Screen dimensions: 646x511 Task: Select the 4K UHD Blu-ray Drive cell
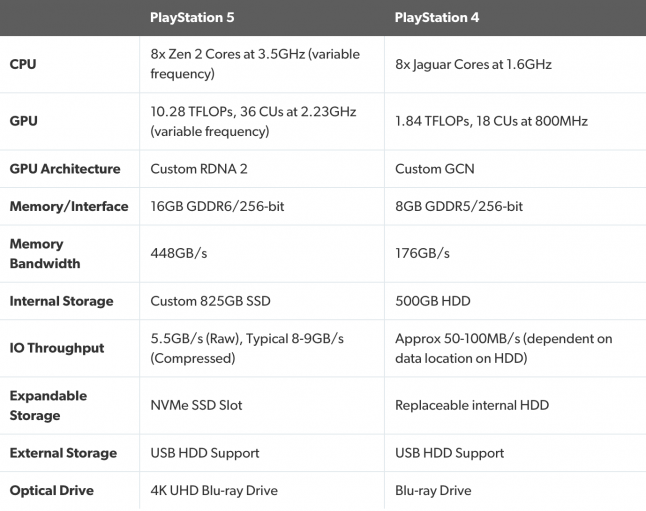[214, 490]
